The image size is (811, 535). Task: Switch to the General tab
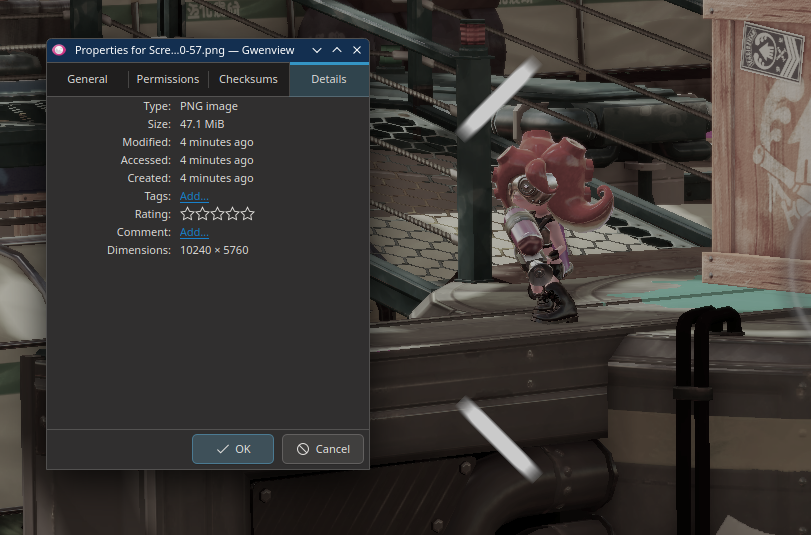coord(87,79)
